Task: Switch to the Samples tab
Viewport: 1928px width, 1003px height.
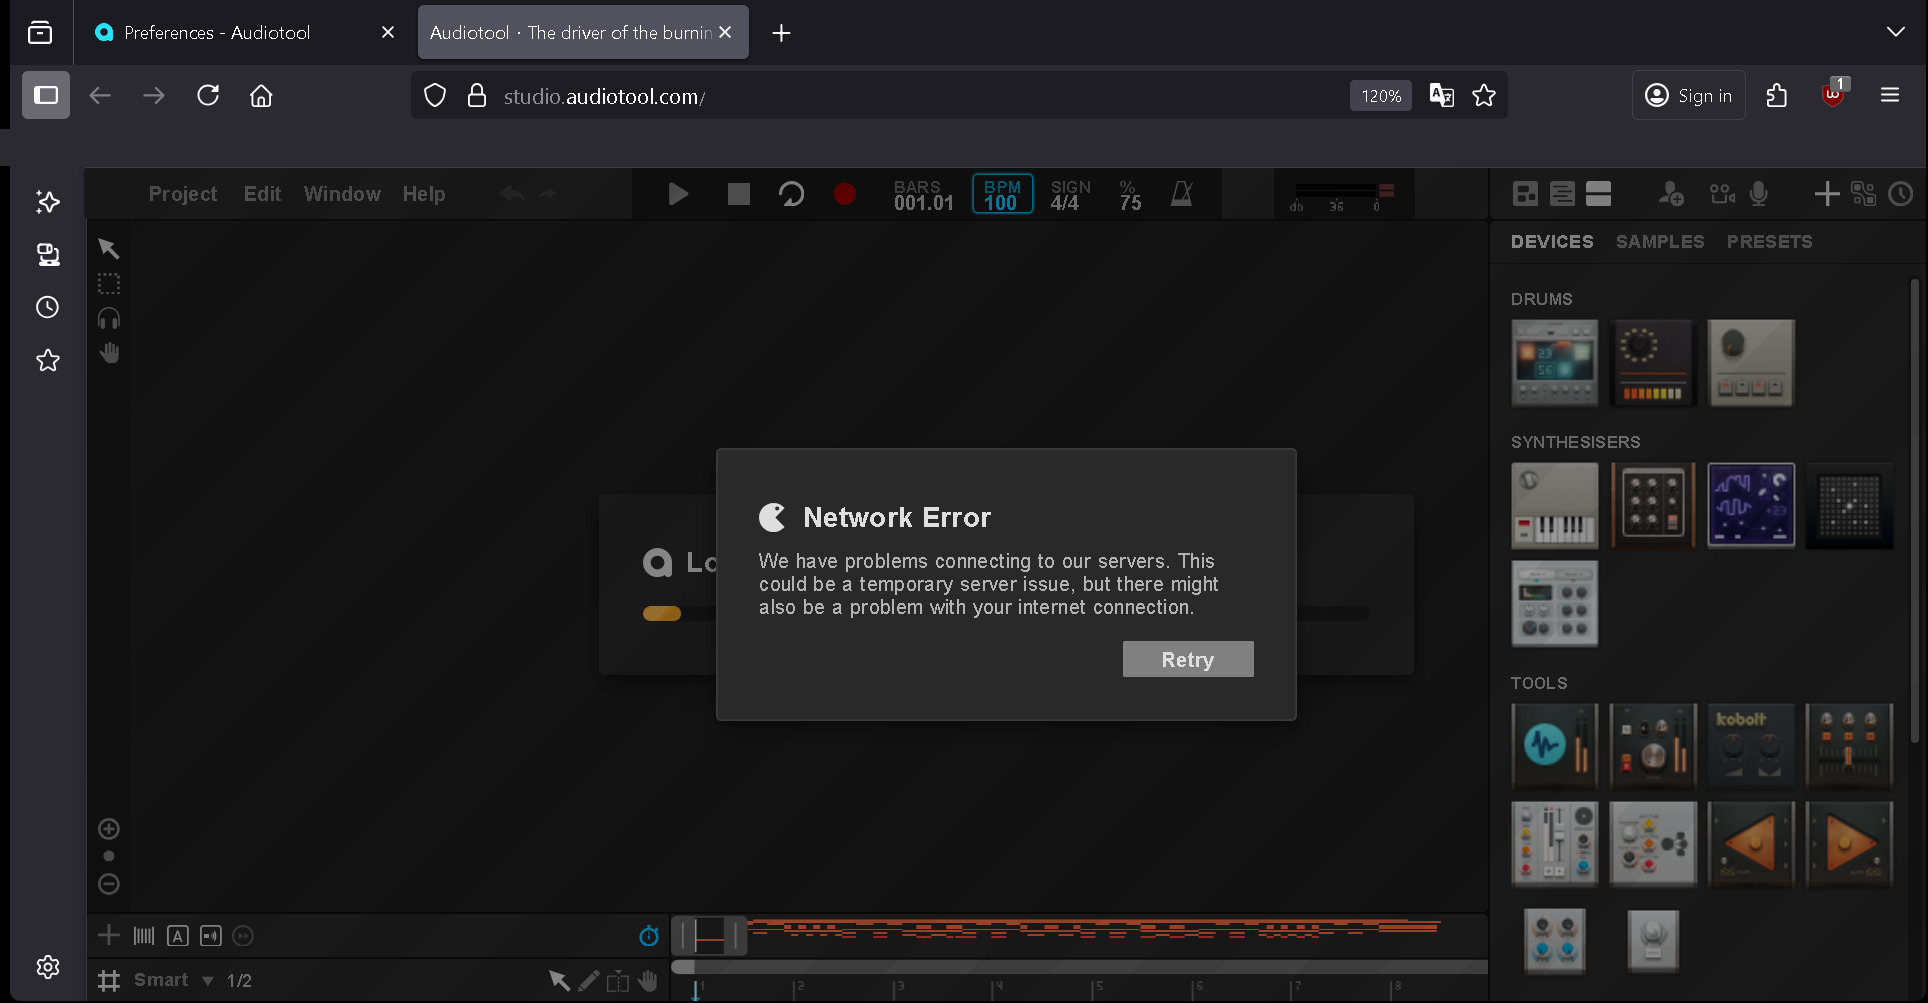Action: coord(1660,242)
